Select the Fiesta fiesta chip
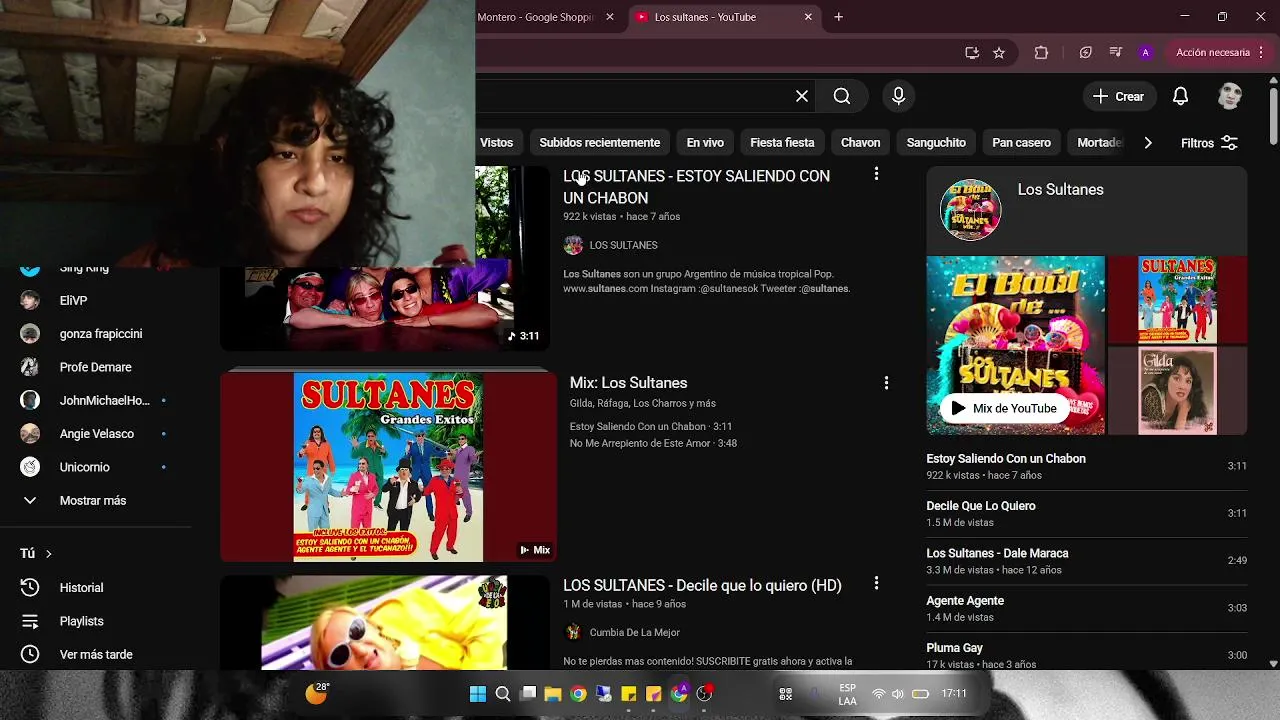Image resolution: width=1280 pixels, height=720 pixels. (x=782, y=143)
